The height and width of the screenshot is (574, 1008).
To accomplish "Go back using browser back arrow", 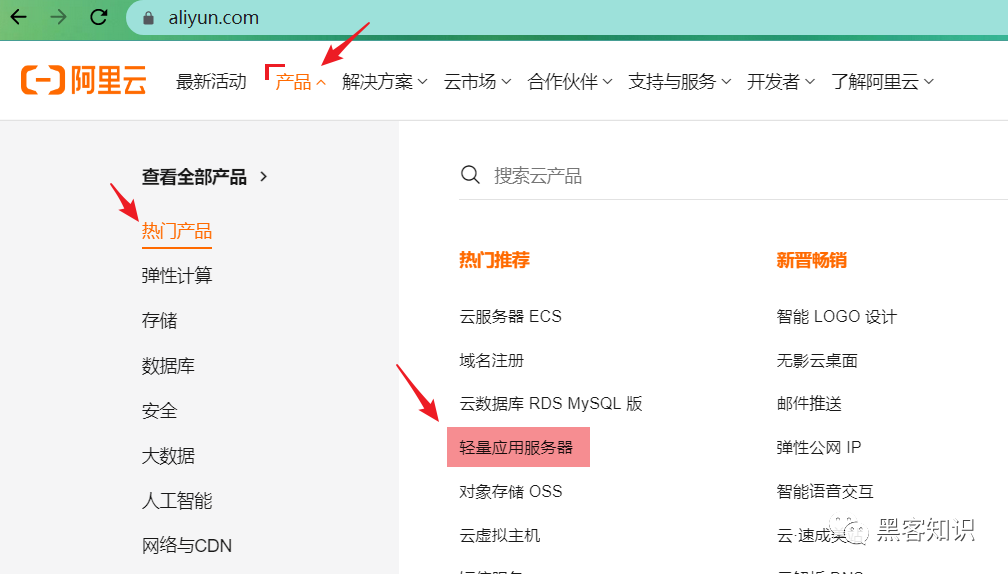I will (19, 17).
